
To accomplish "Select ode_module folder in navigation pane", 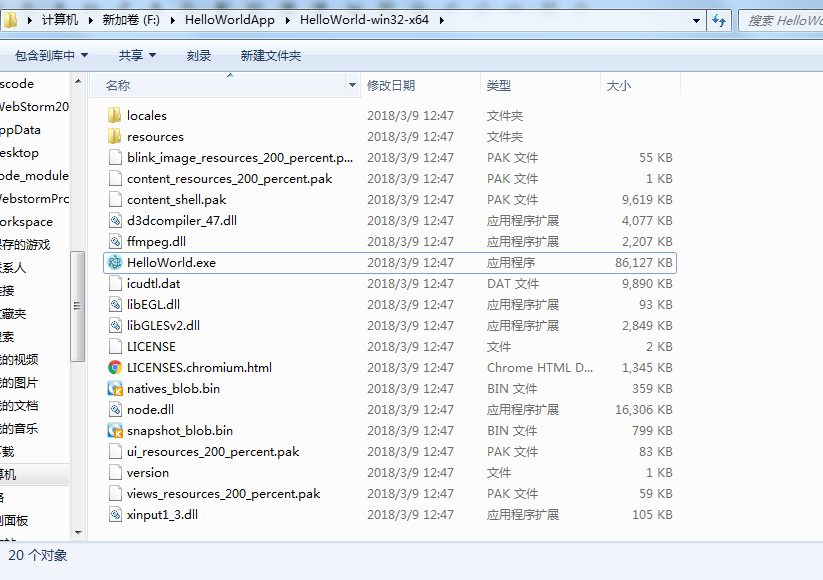I will pyautogui.click(x=34, y=175).
